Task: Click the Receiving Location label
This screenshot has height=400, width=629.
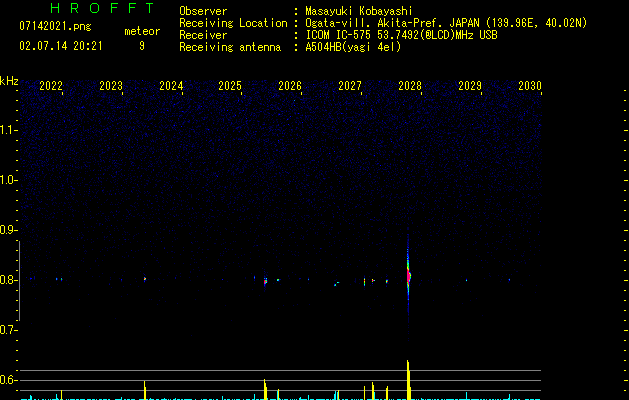Action: (x=233, y=23)
